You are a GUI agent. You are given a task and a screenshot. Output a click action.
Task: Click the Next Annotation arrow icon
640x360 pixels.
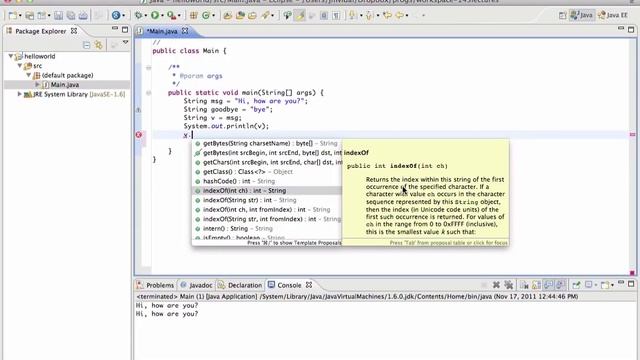352,16
